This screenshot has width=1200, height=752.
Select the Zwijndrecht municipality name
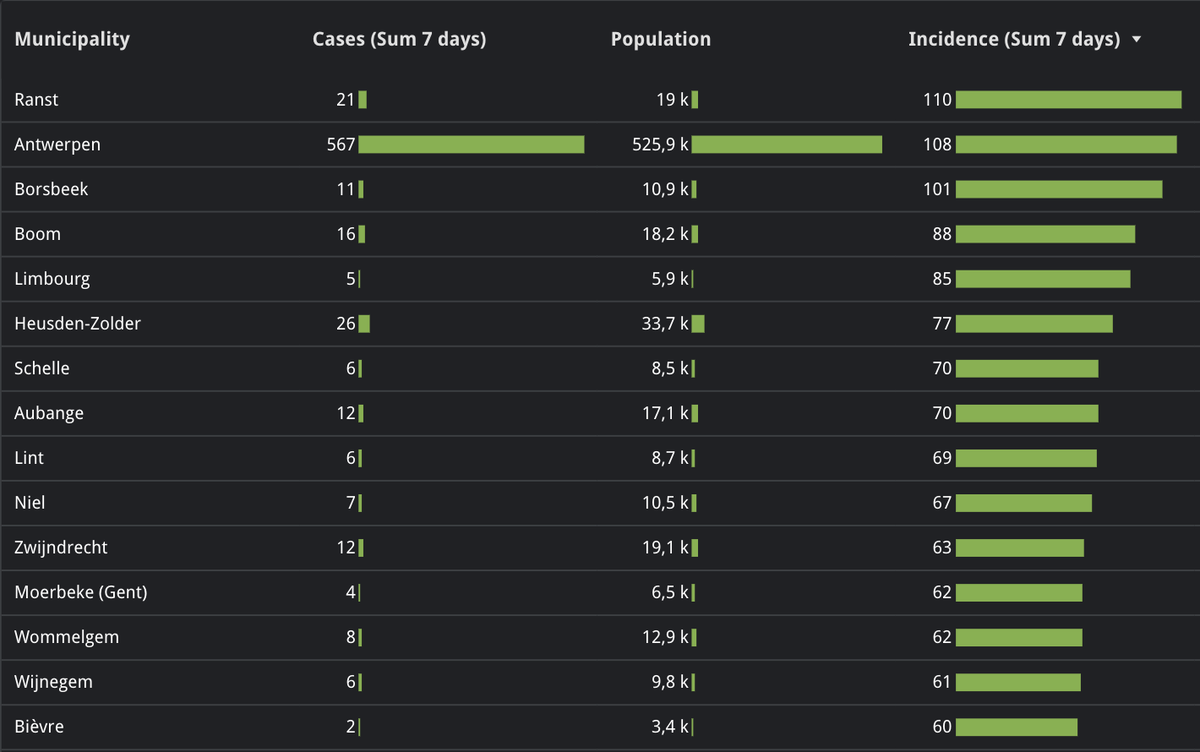pos(61,548)
